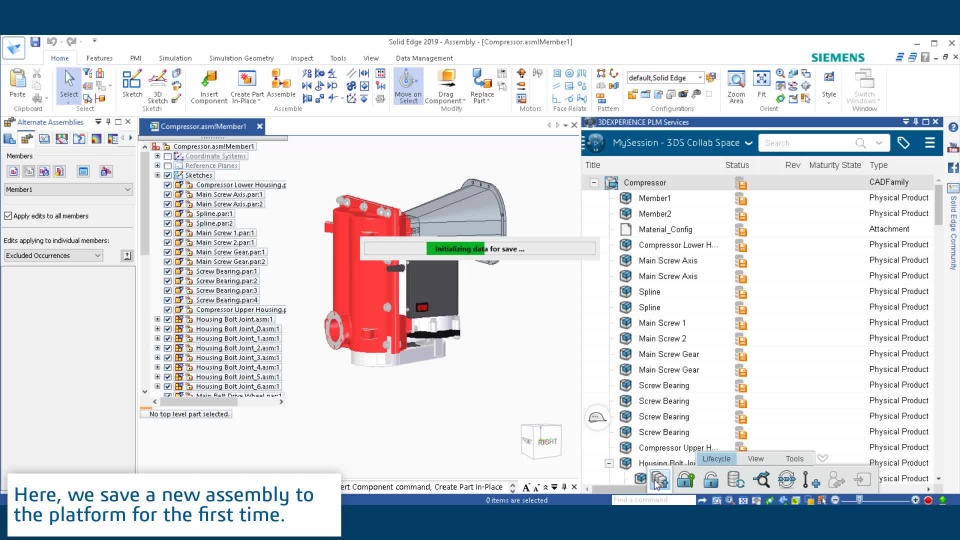Click the red record button in status bar
Screen dimensions: 960x540
tap(928, 500)
